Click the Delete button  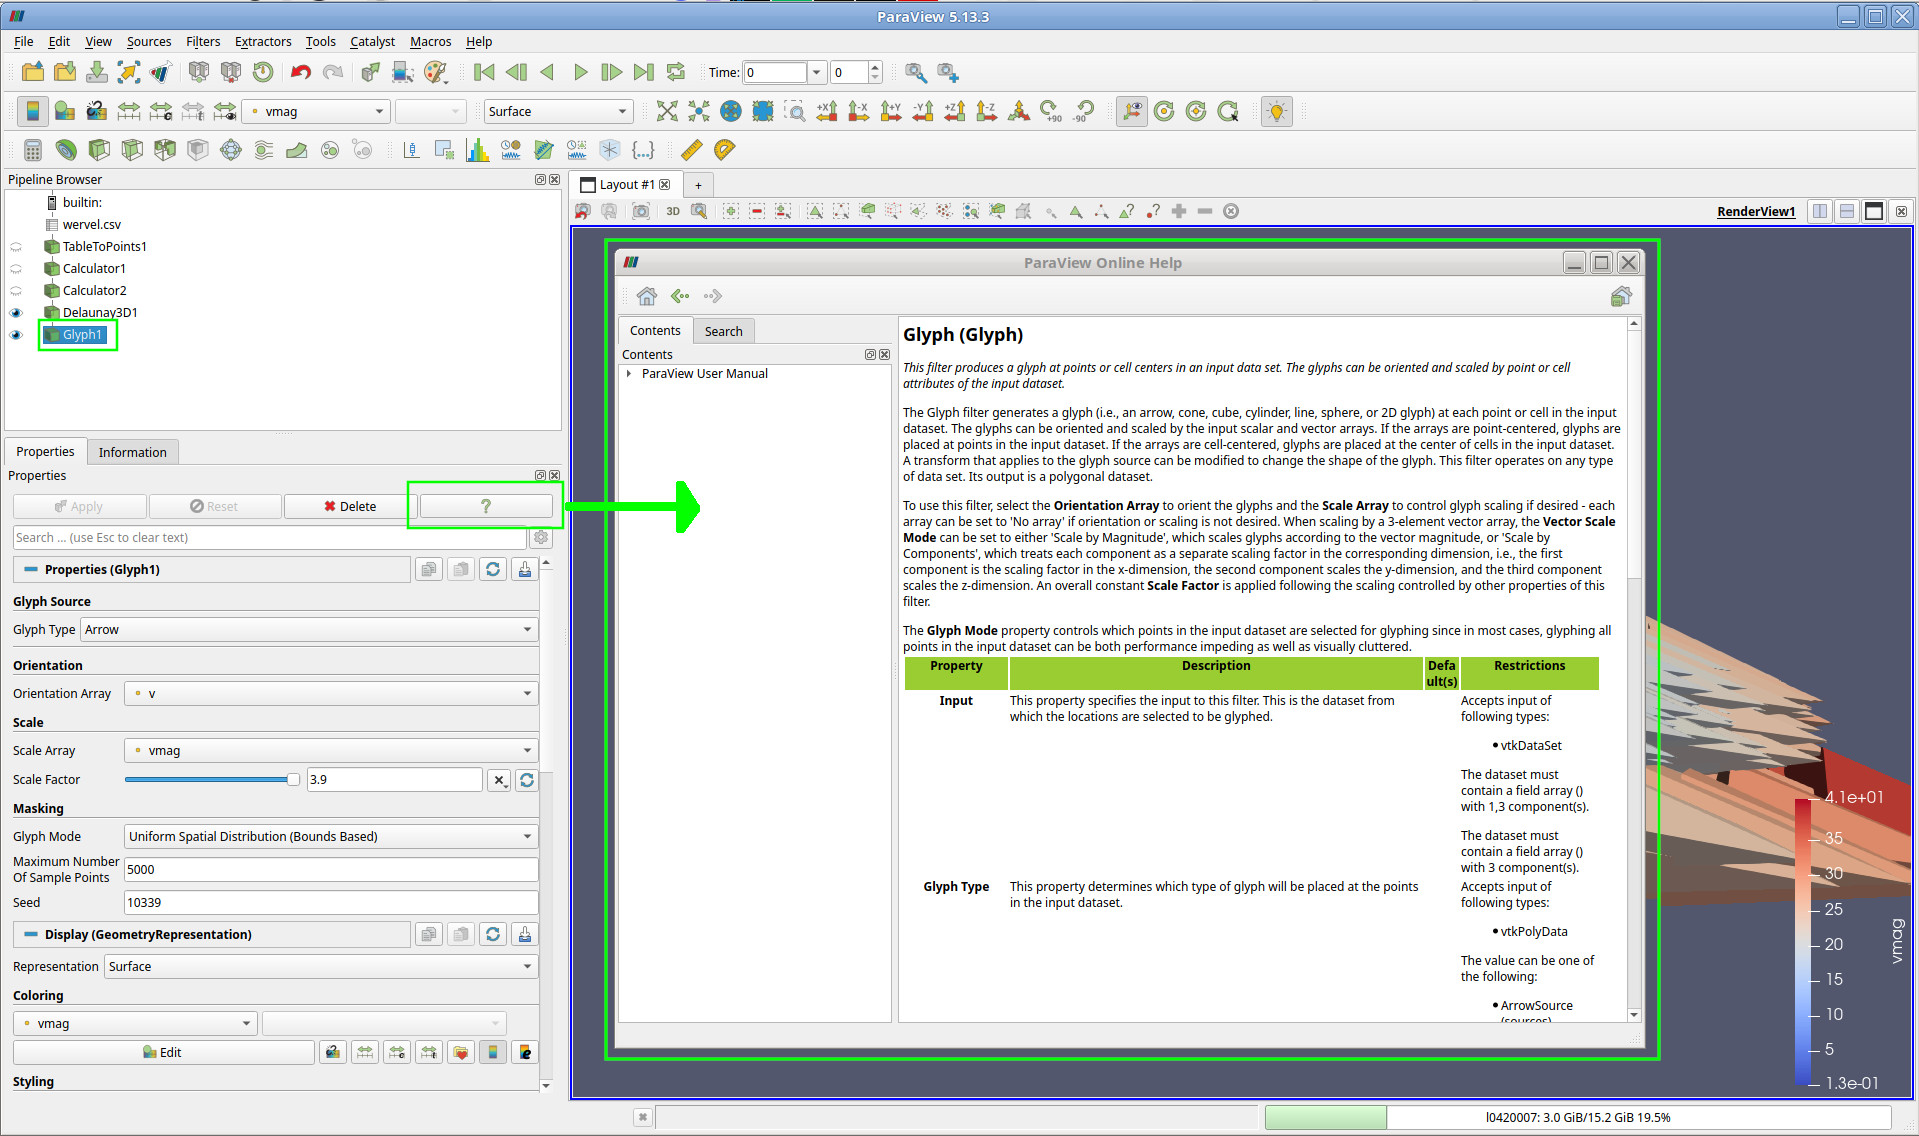coord(350,506)
